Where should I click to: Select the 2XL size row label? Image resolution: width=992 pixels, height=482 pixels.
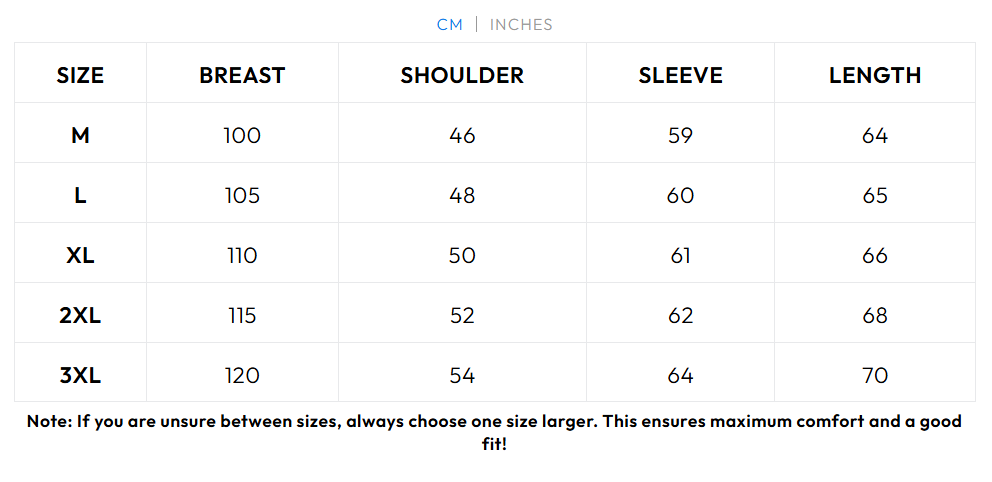80,315
